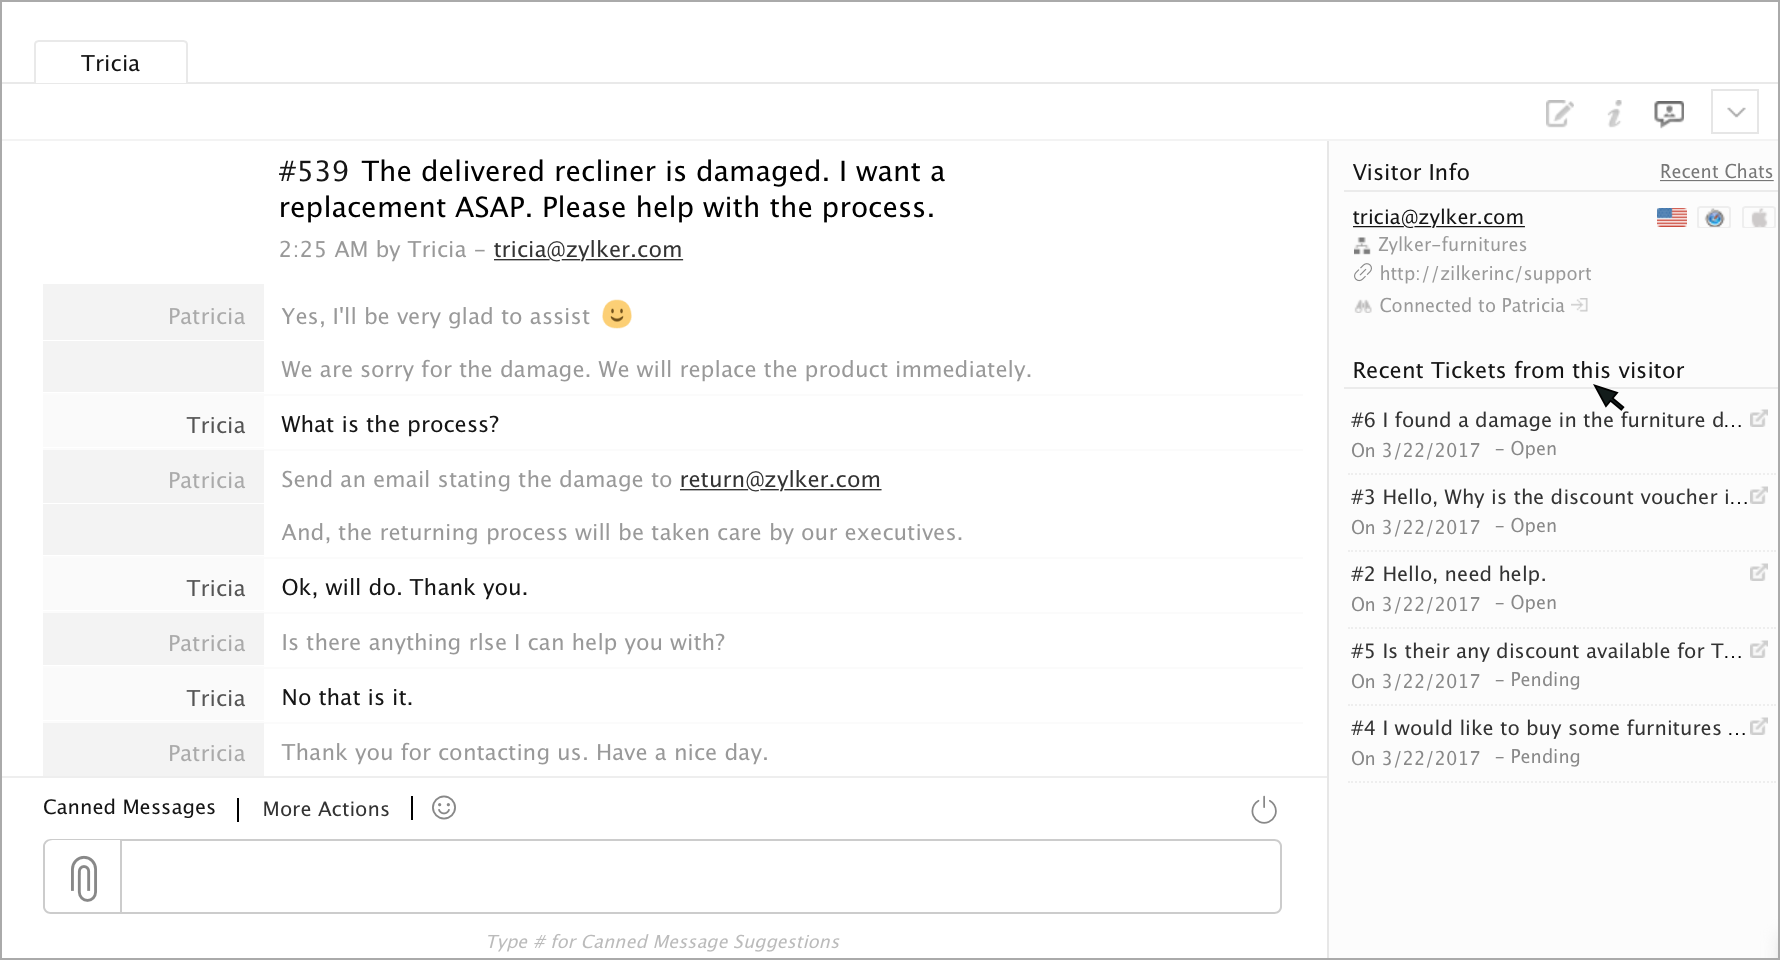
Task: Click the Connected to Patricia arrow icon
Action: tap(1580, 305)
